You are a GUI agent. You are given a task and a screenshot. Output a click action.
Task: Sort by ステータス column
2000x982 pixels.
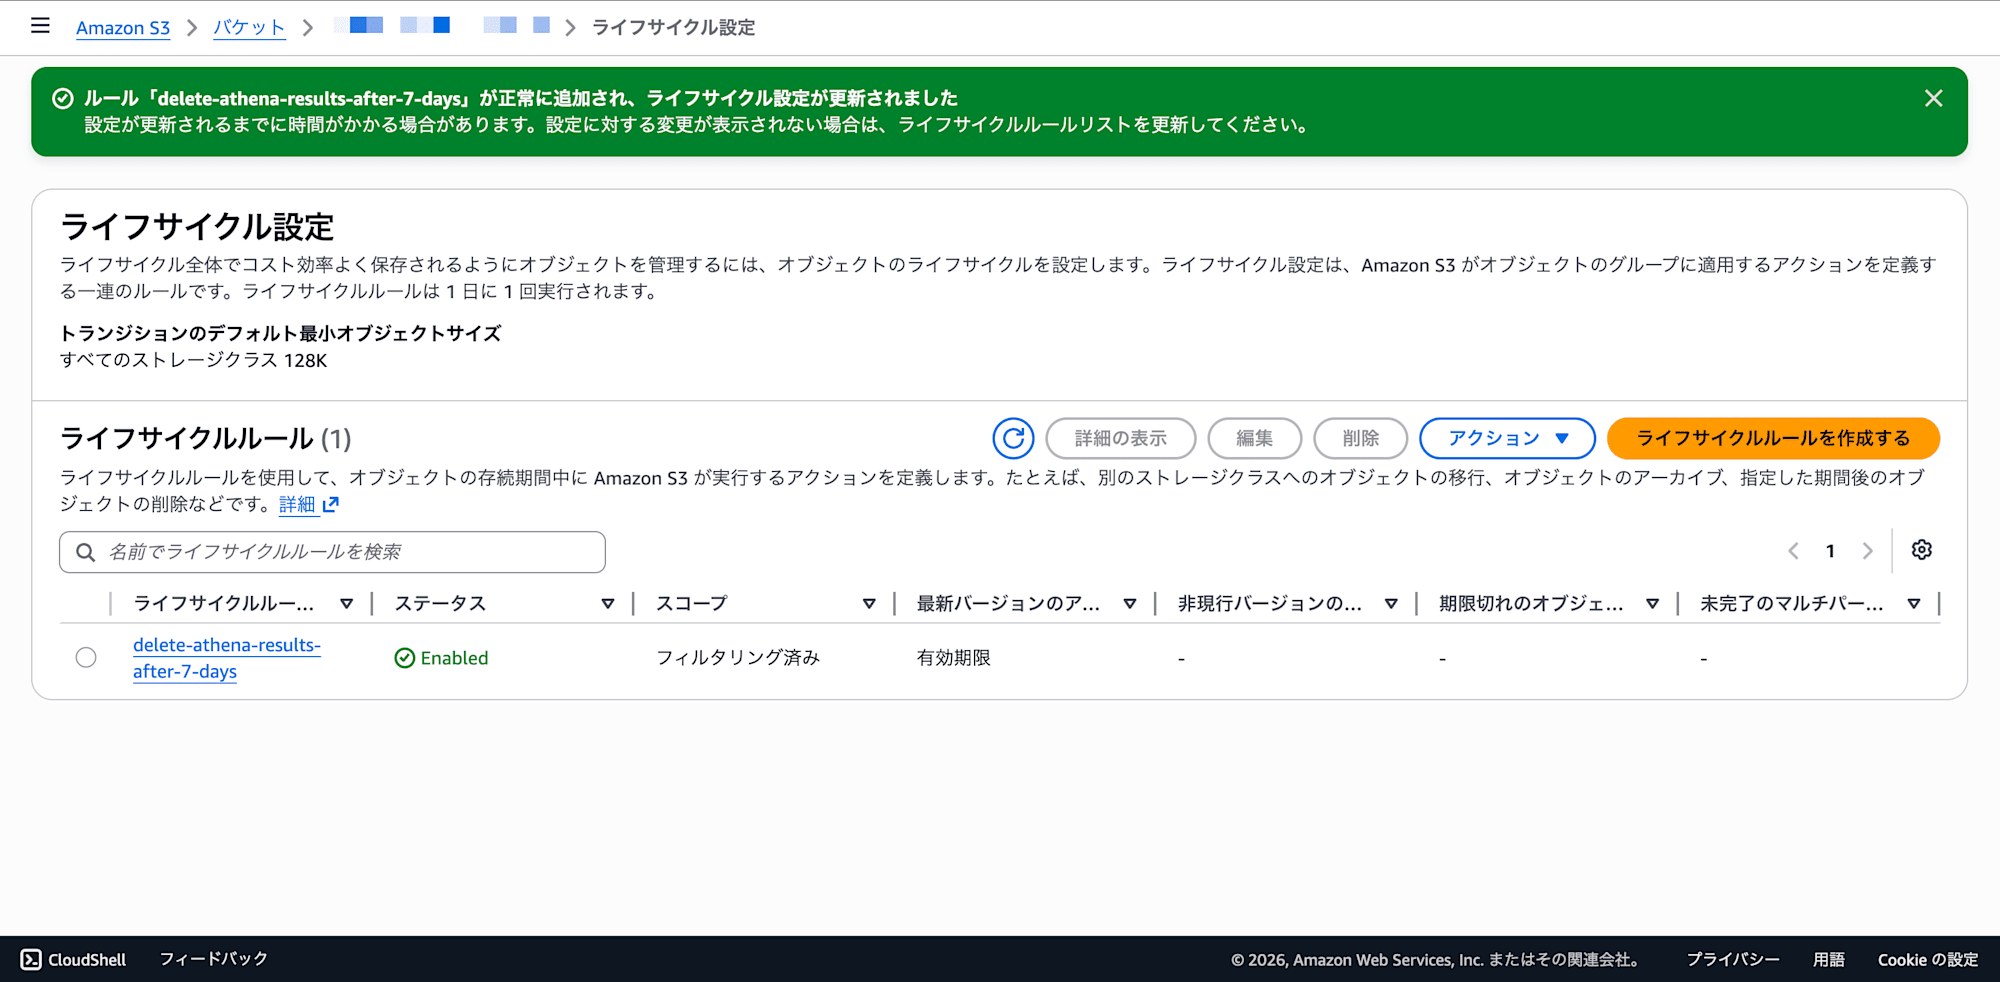(607, 603)
